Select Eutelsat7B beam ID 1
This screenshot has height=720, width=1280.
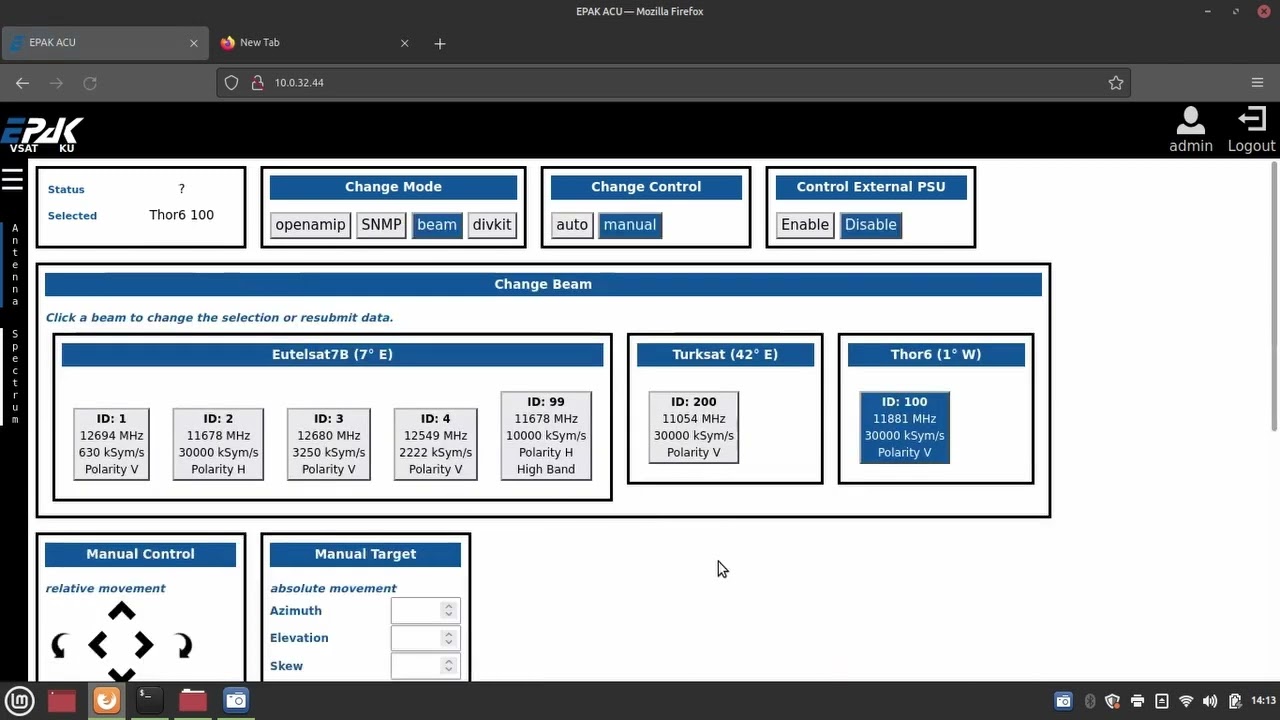(x=111, y=444)
